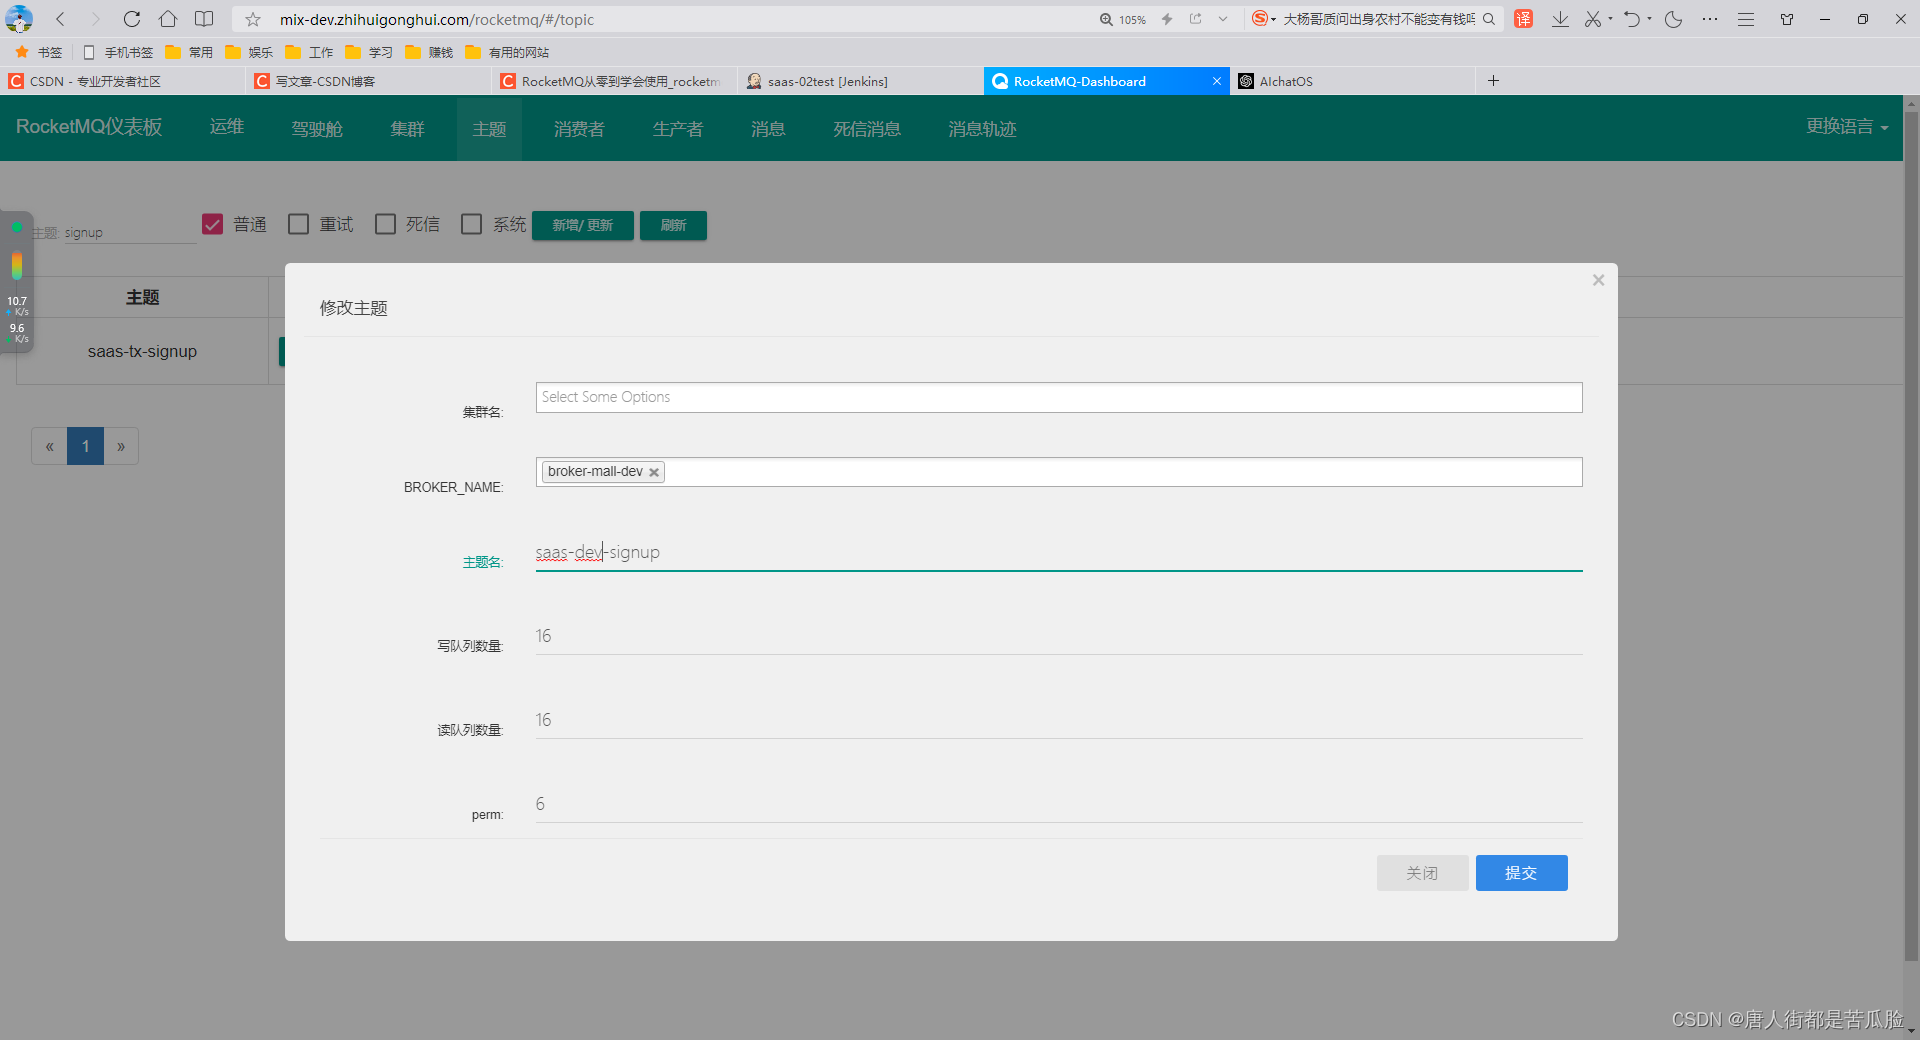The height and width of the screenshot is (1040, 1920).
Task: Click the topic filter field containing signup
Action: coord(130,232)
